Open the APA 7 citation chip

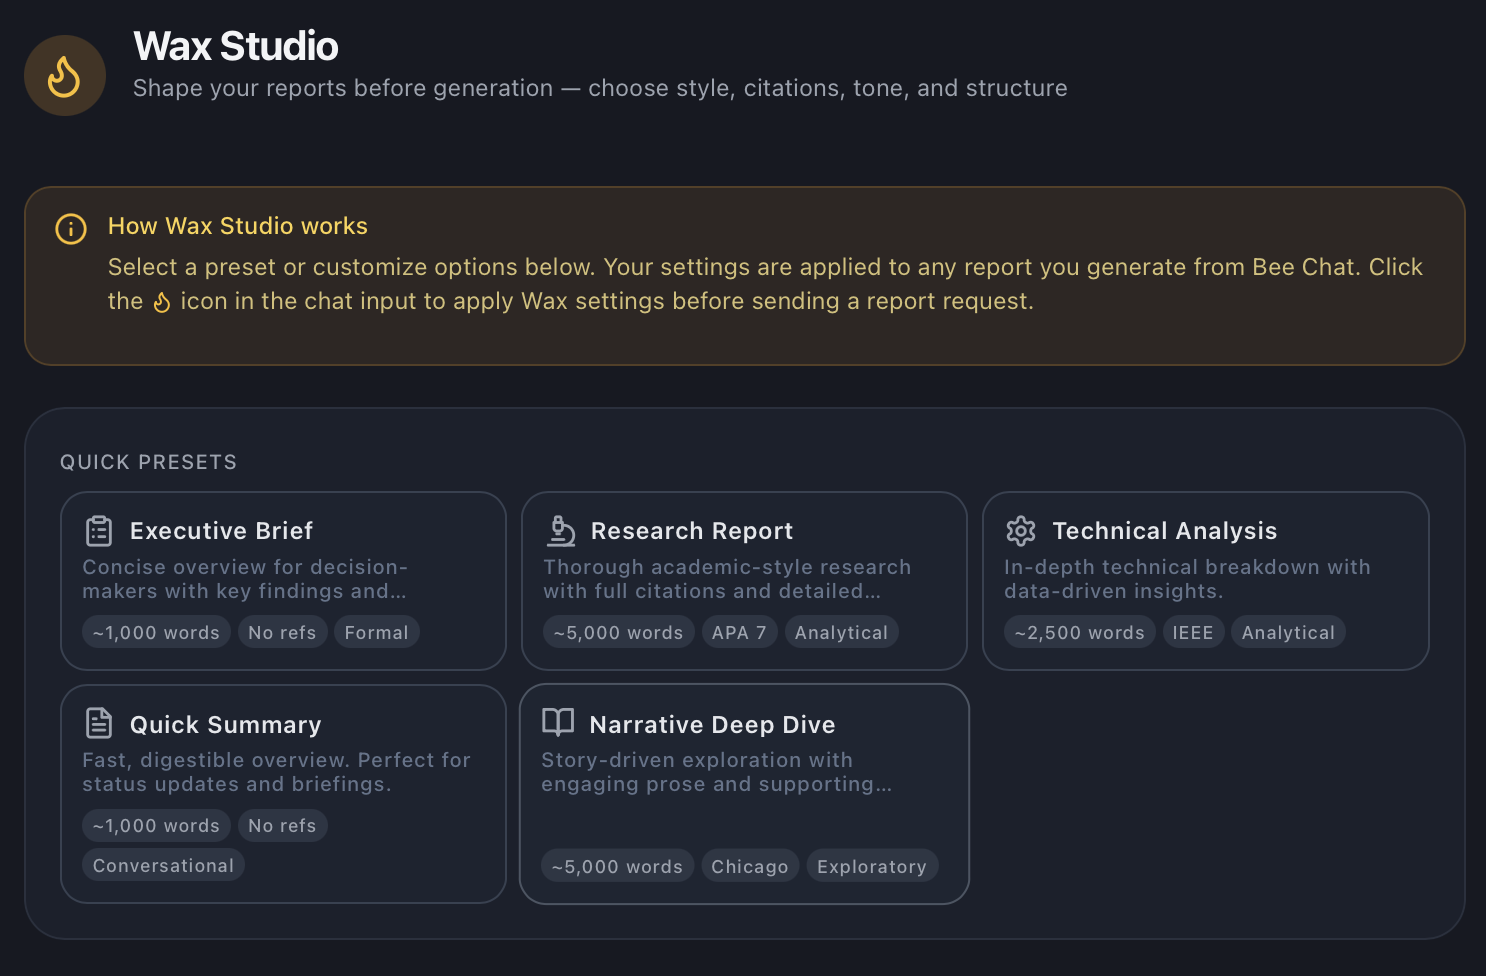point(739,631)
